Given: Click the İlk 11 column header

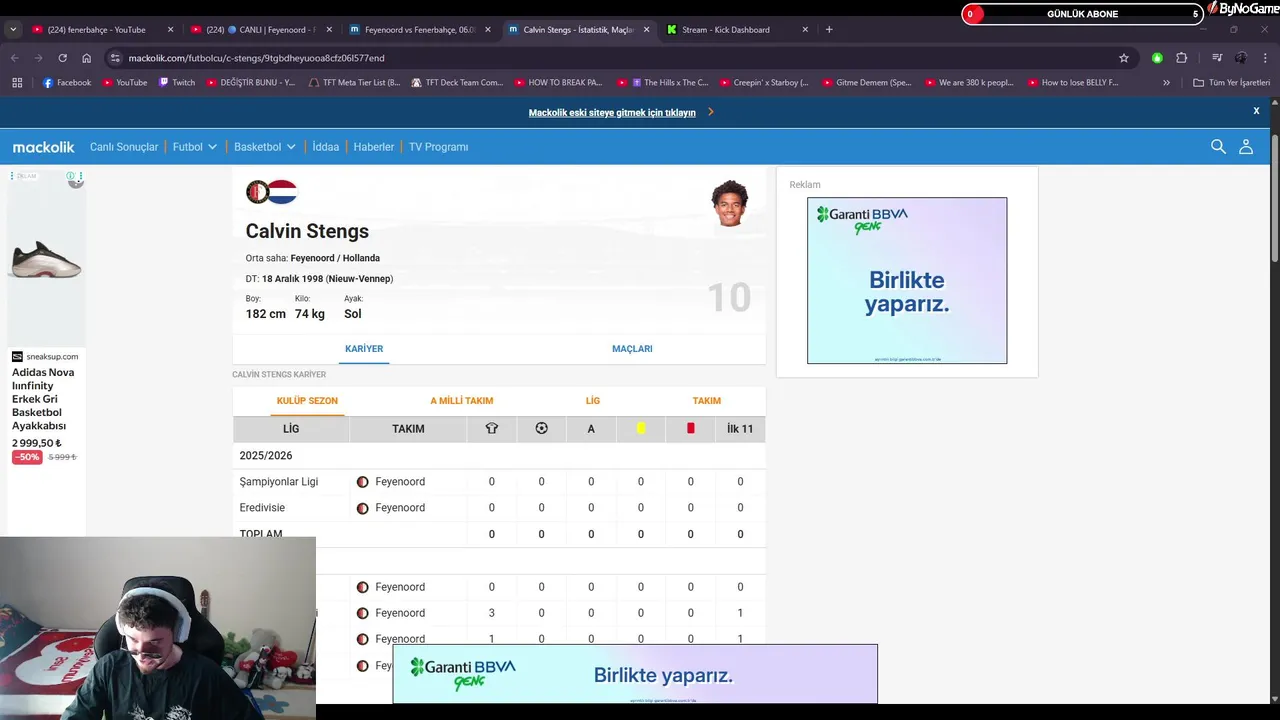Looking at the screenshot, I should coord(740,428).
